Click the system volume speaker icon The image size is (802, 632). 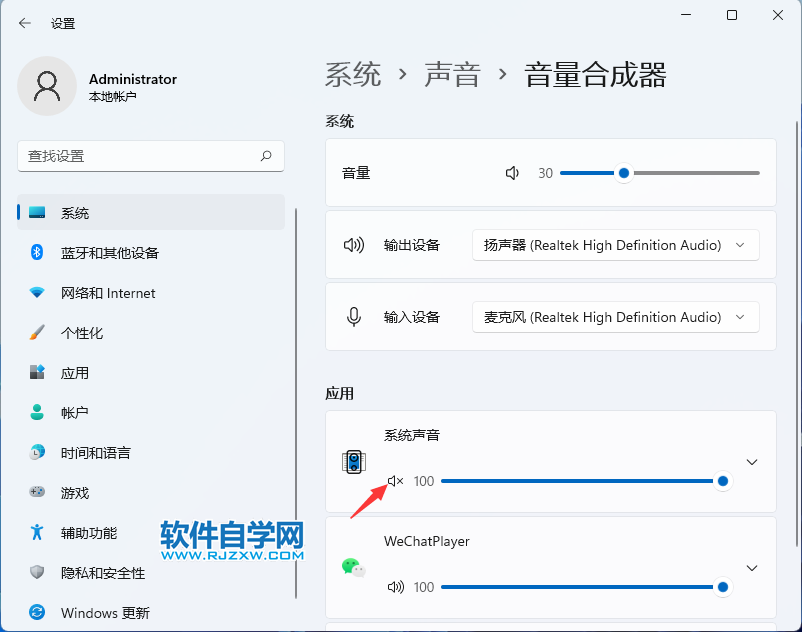(512, 173)
